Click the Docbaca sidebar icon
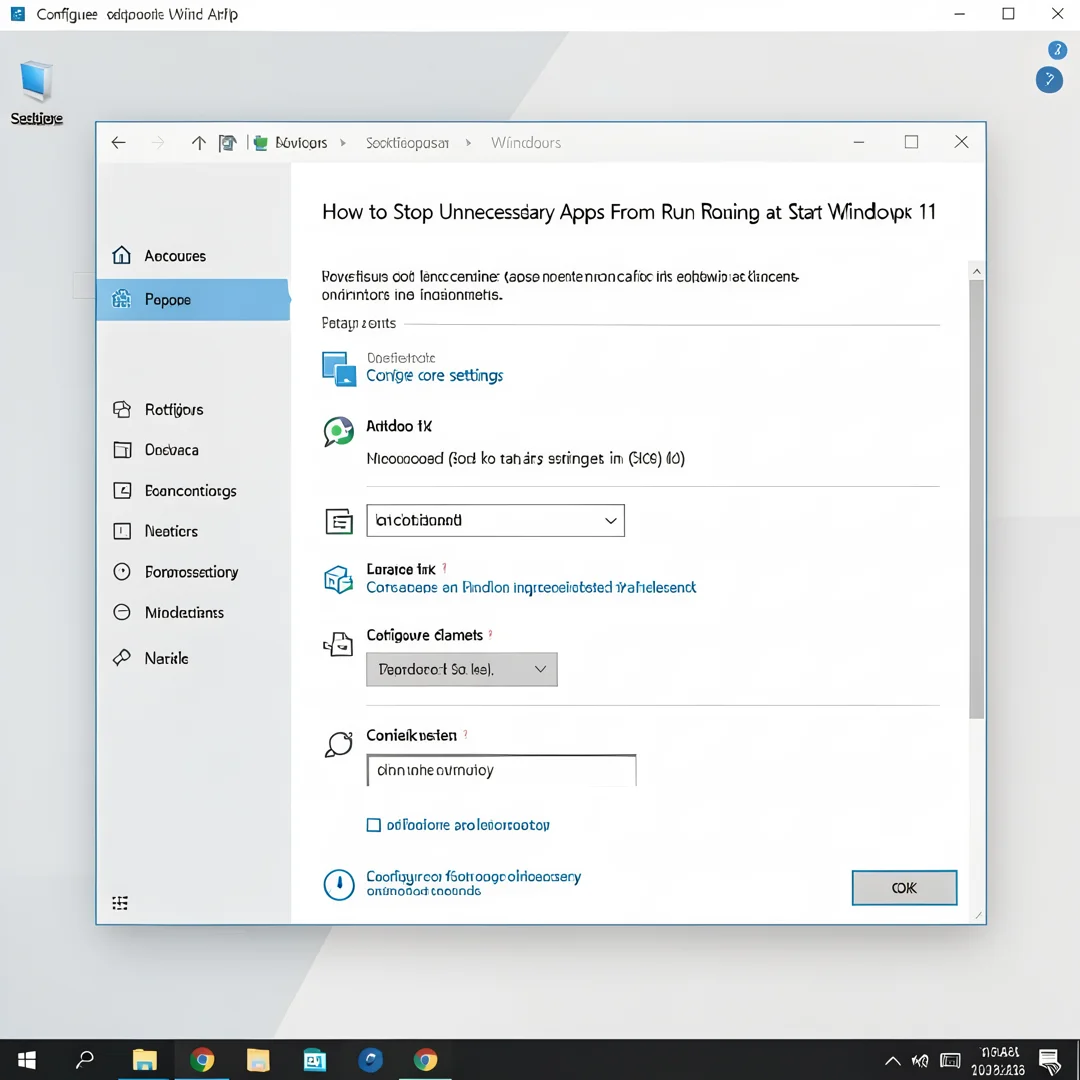This screenshot has height=1080, width=1080. coord(122,450)
